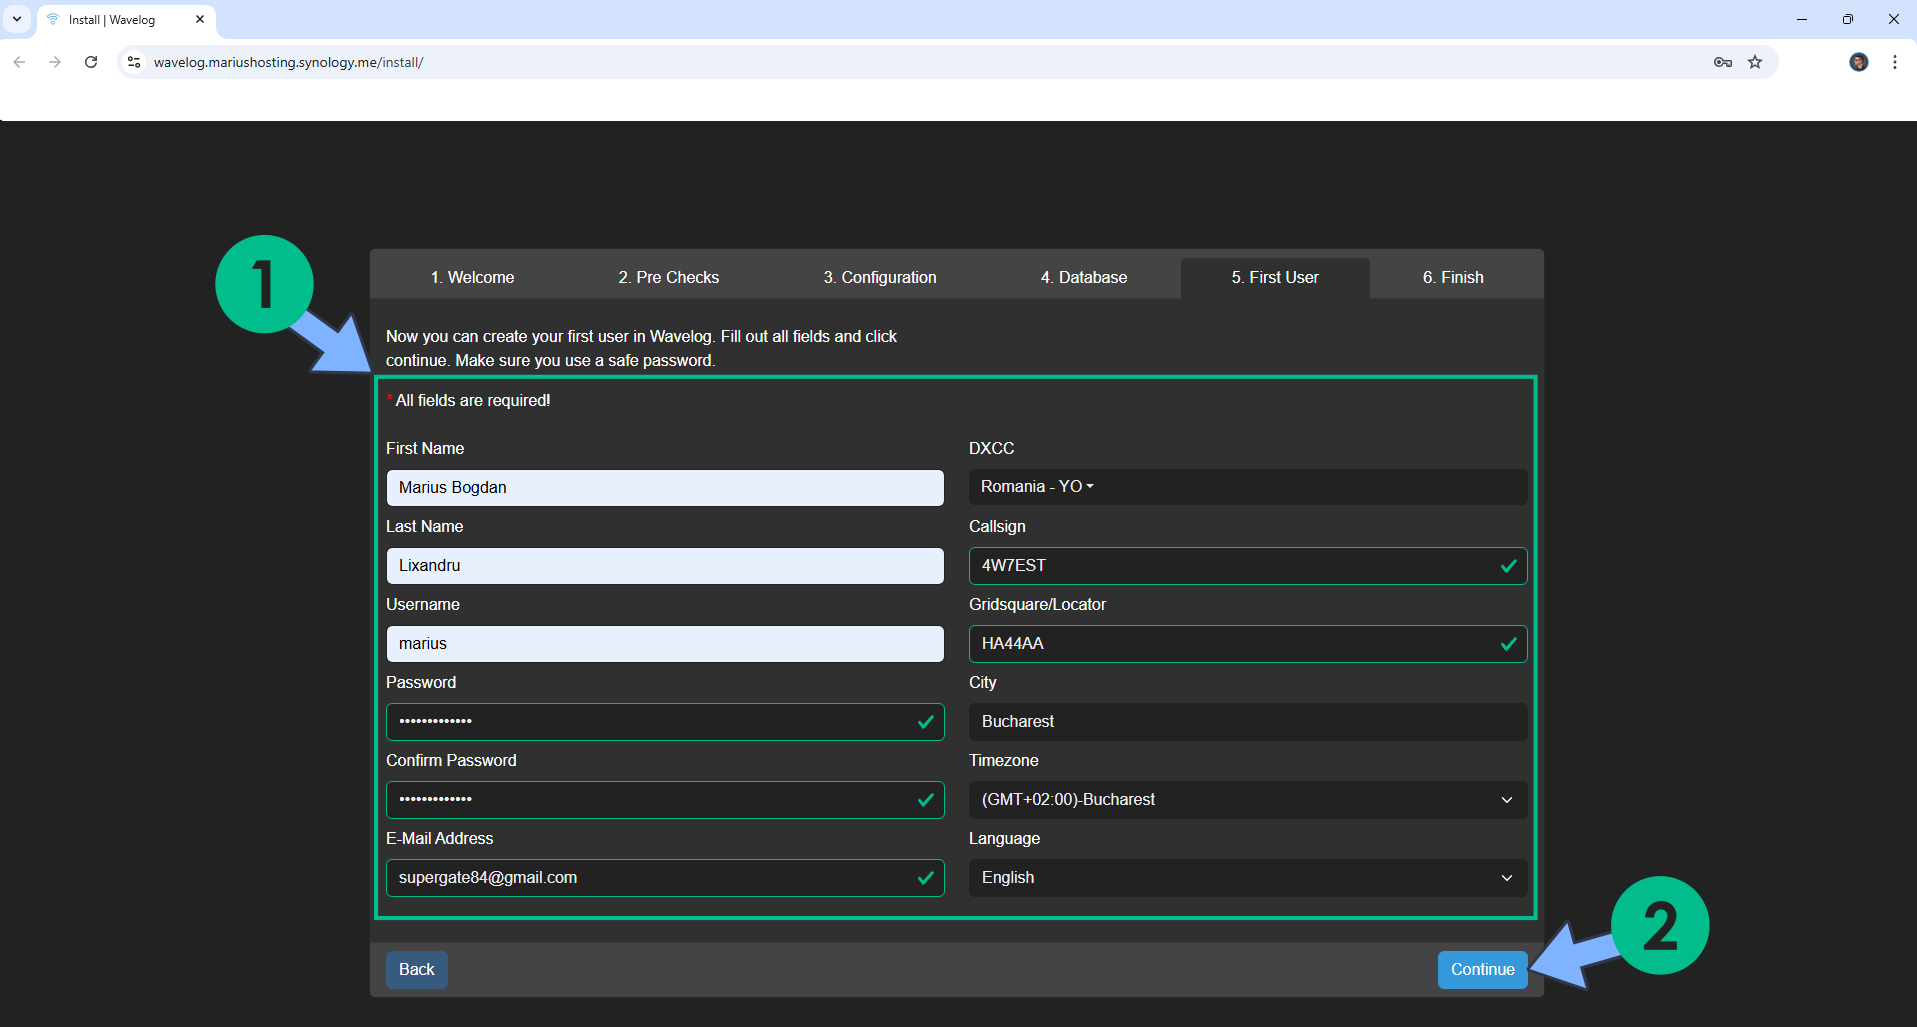The image size is (1917, 1027).
Task: Click the Wavelog tab favicon
Action: tap(51, 19)
